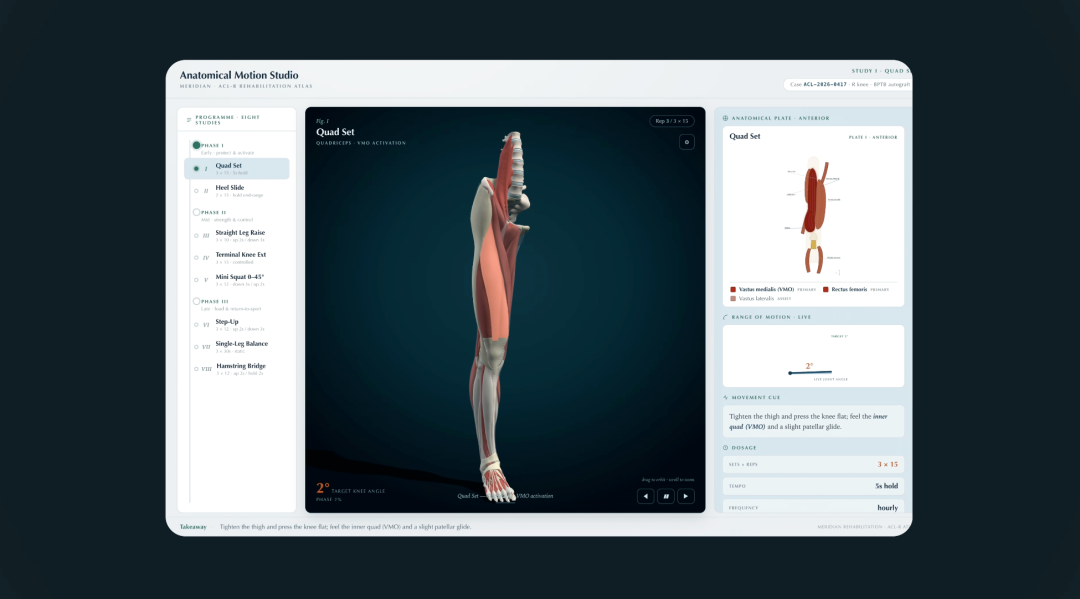Click the 'PHASE II' heading text
Image resolution: width=1080 pixels, height=599 pixels.
[214, 213]
